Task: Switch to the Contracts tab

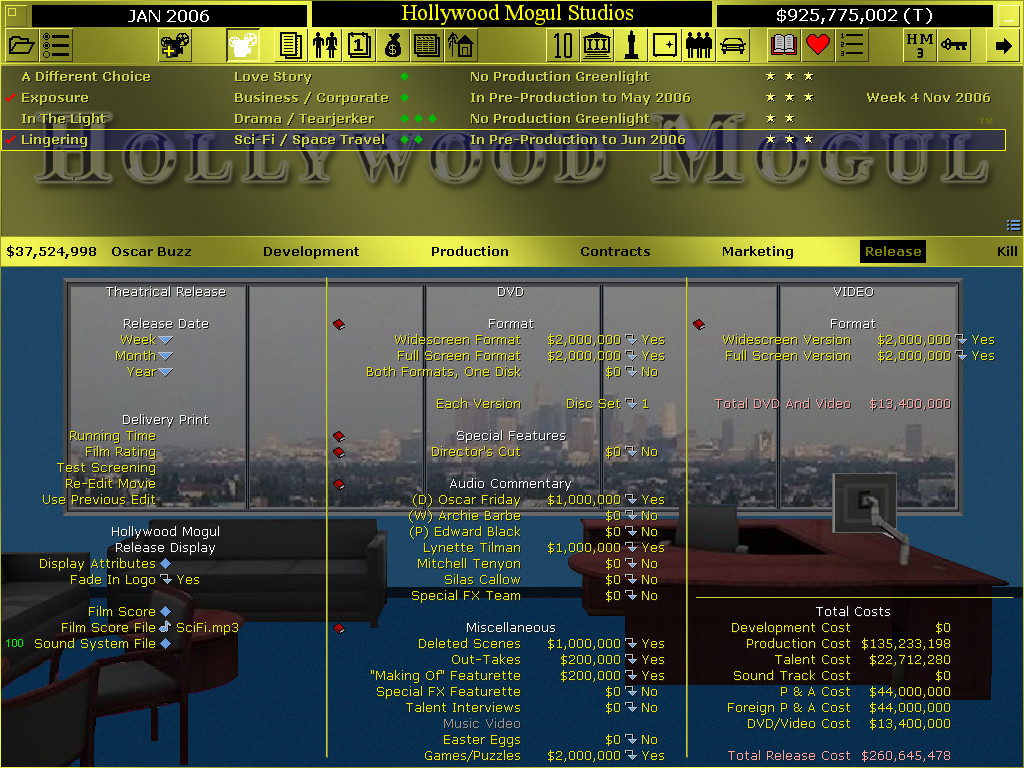Action: pos(615,251)
